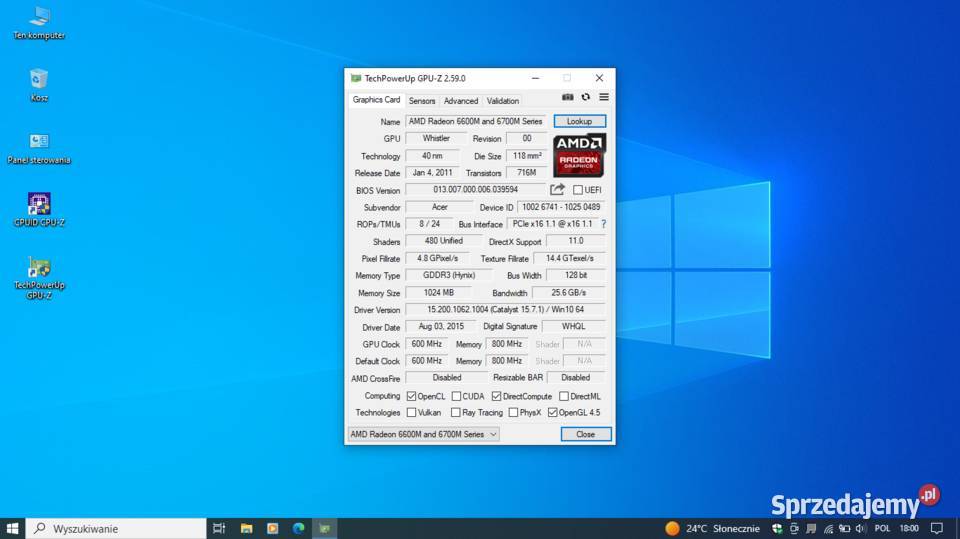This screenshot has height=539, width=960.
Task: Click the AMD Radeon logo image
Action: [579, 156]
